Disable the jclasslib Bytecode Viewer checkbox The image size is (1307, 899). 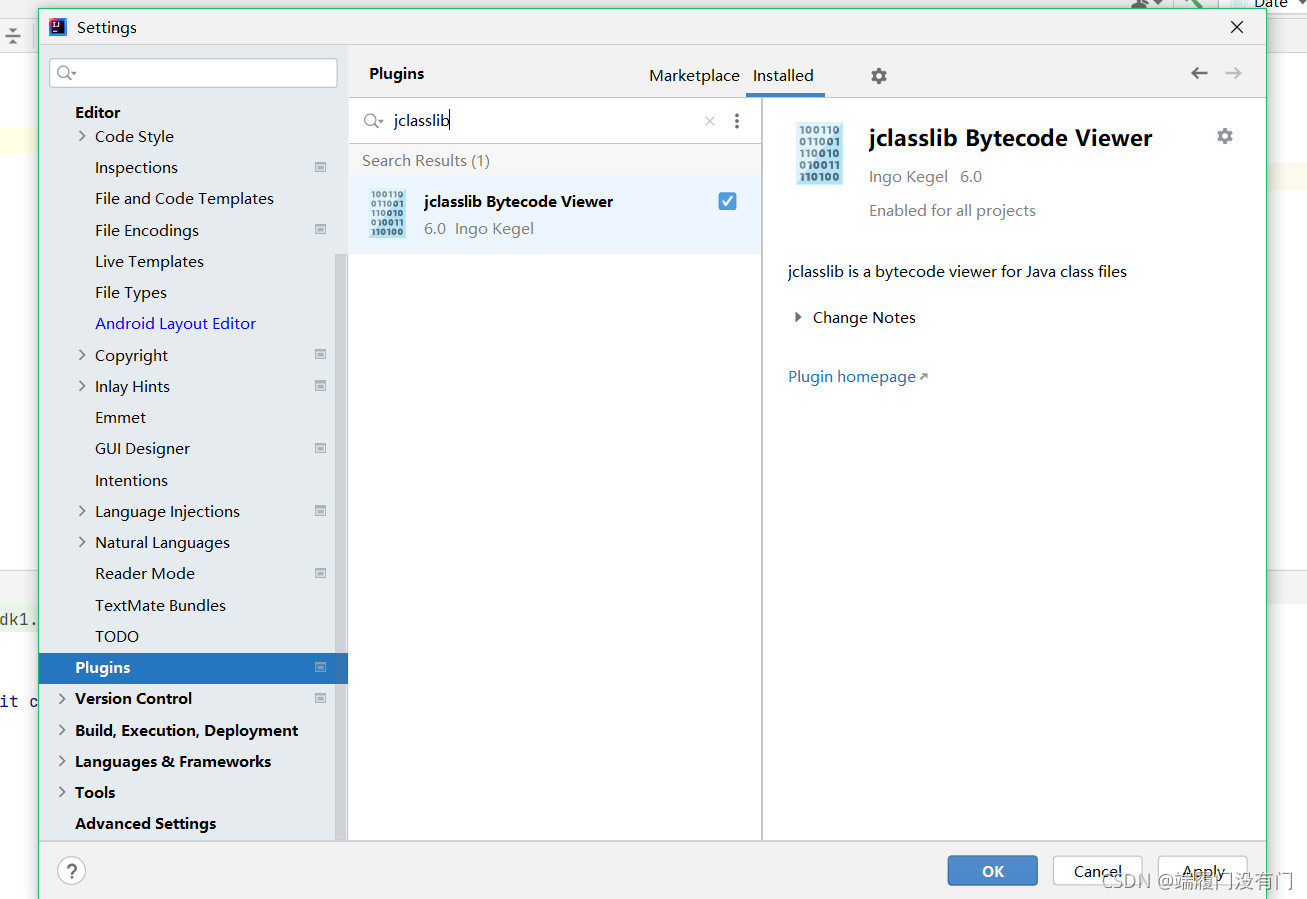(727, 201)
